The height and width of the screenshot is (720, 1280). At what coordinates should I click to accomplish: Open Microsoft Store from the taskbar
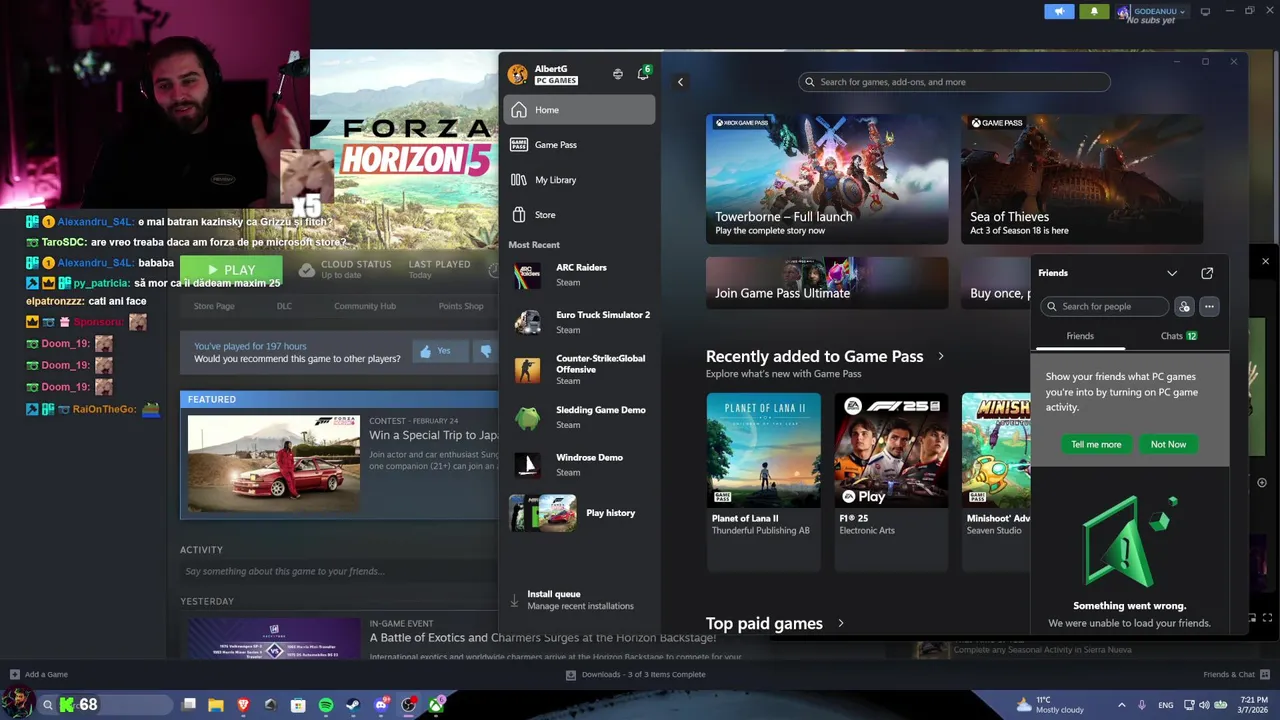click(298, 705)
